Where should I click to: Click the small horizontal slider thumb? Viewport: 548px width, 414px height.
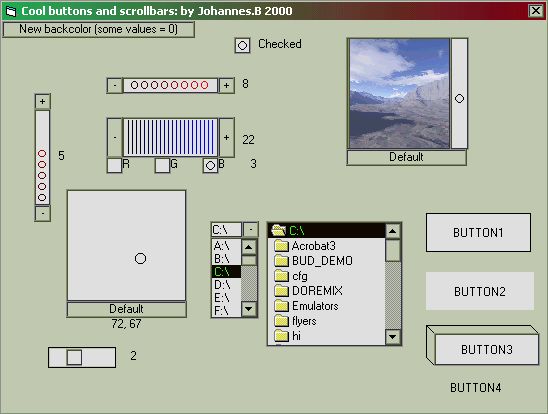(x=74, y=357)
